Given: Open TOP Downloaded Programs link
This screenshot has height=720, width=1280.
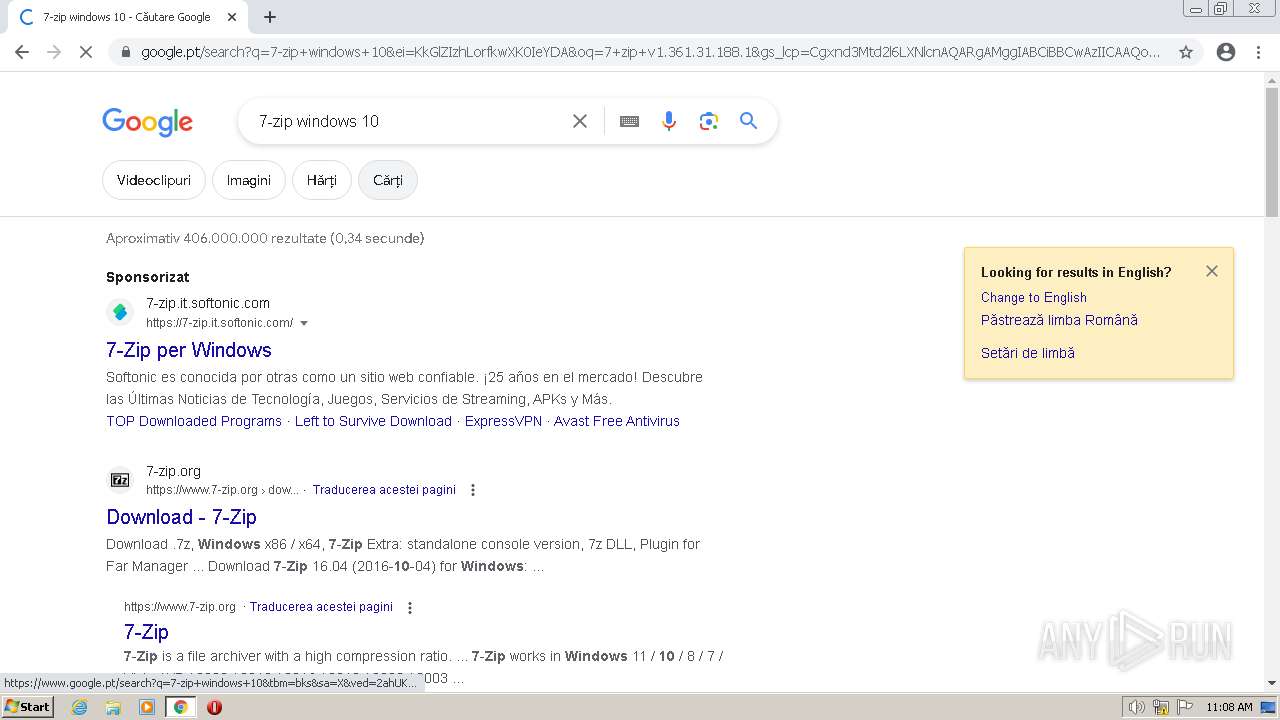Looking at the screenshot, I should coord(194,421).
